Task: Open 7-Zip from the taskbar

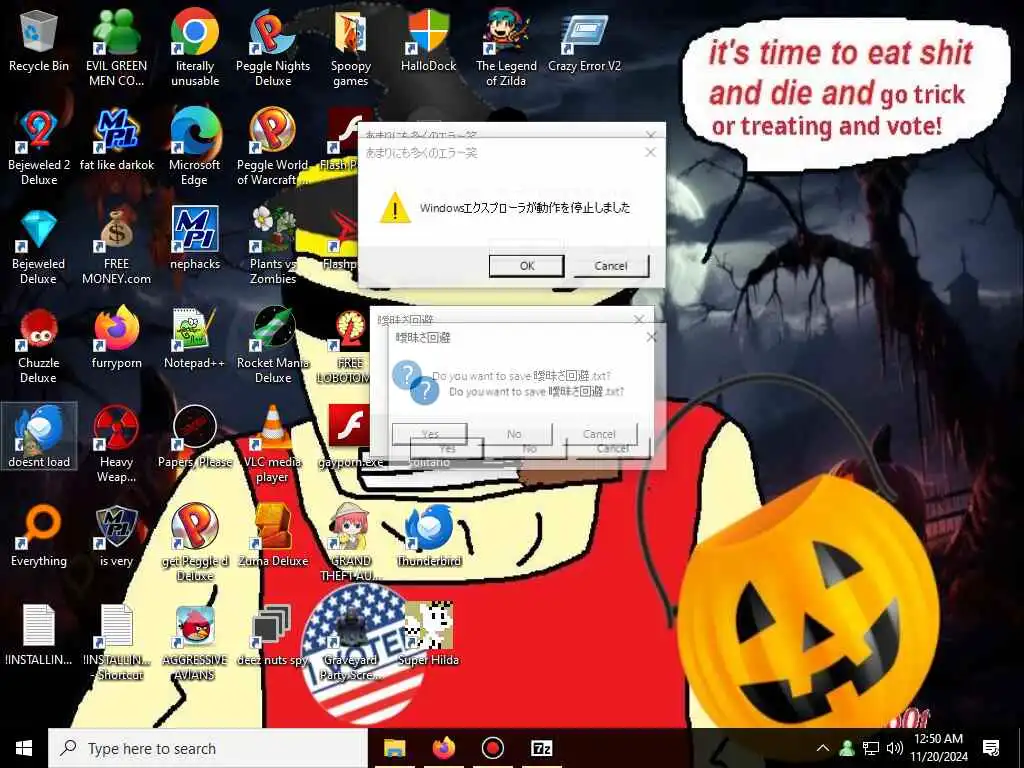Action: pos(542,748)
